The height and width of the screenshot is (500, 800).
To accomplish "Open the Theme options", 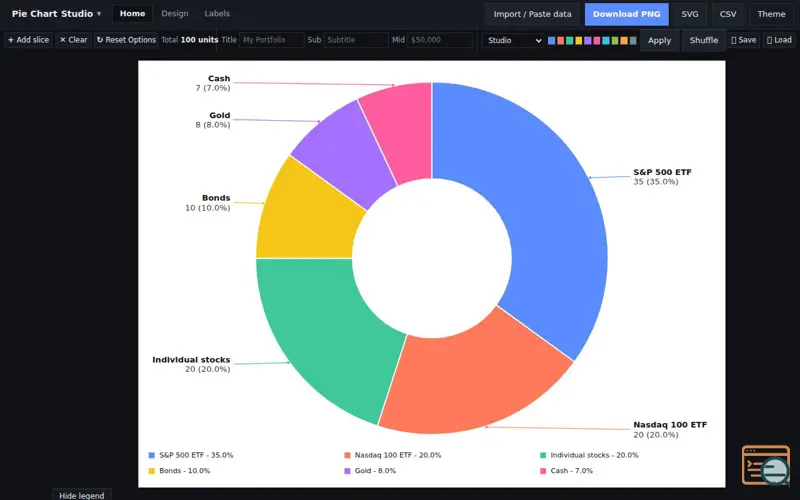I will (771, 14).
